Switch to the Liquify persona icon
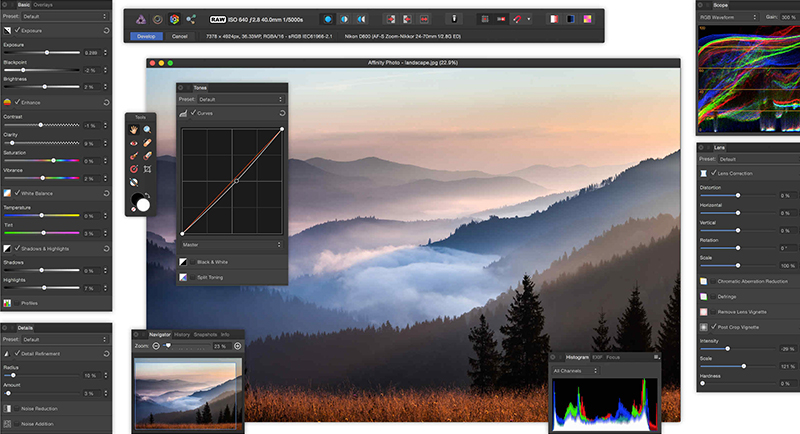Viewport: 800px width, 434px height. (x=158, y=19)
